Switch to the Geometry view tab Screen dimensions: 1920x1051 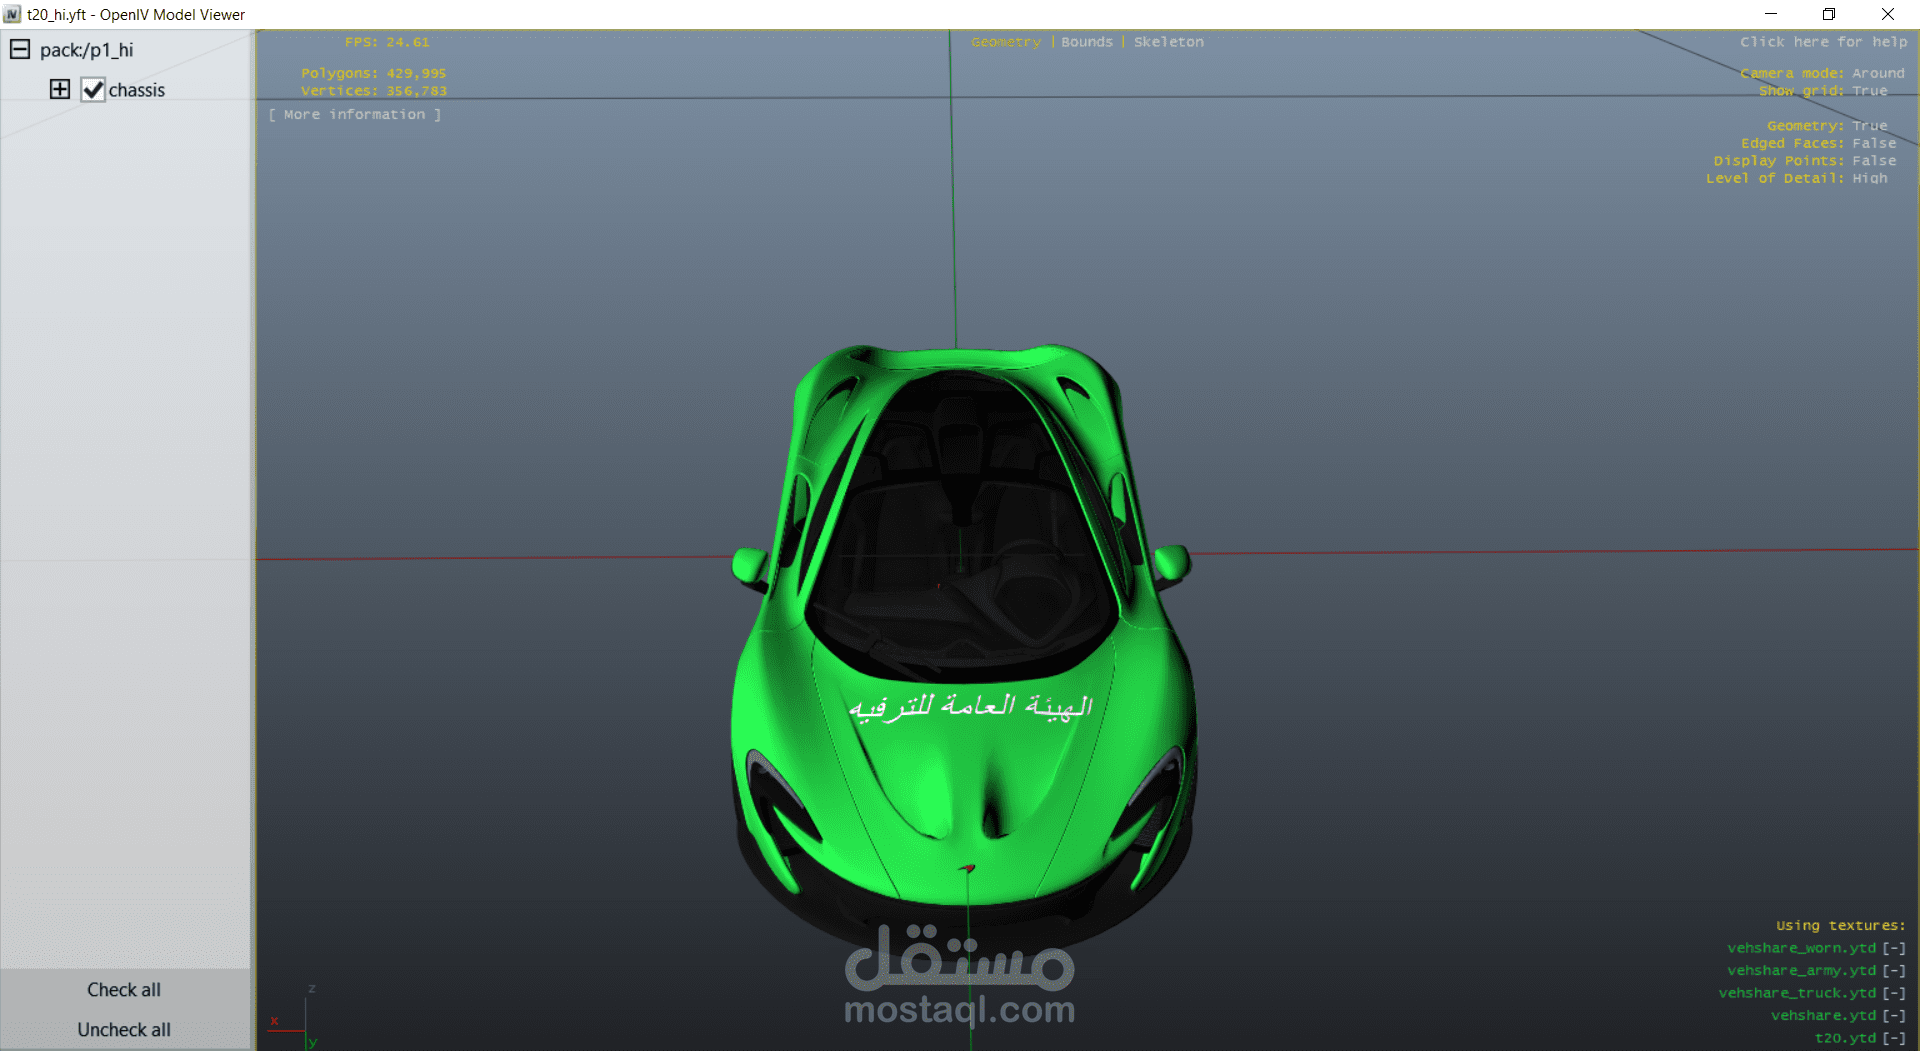[1006, 42]
